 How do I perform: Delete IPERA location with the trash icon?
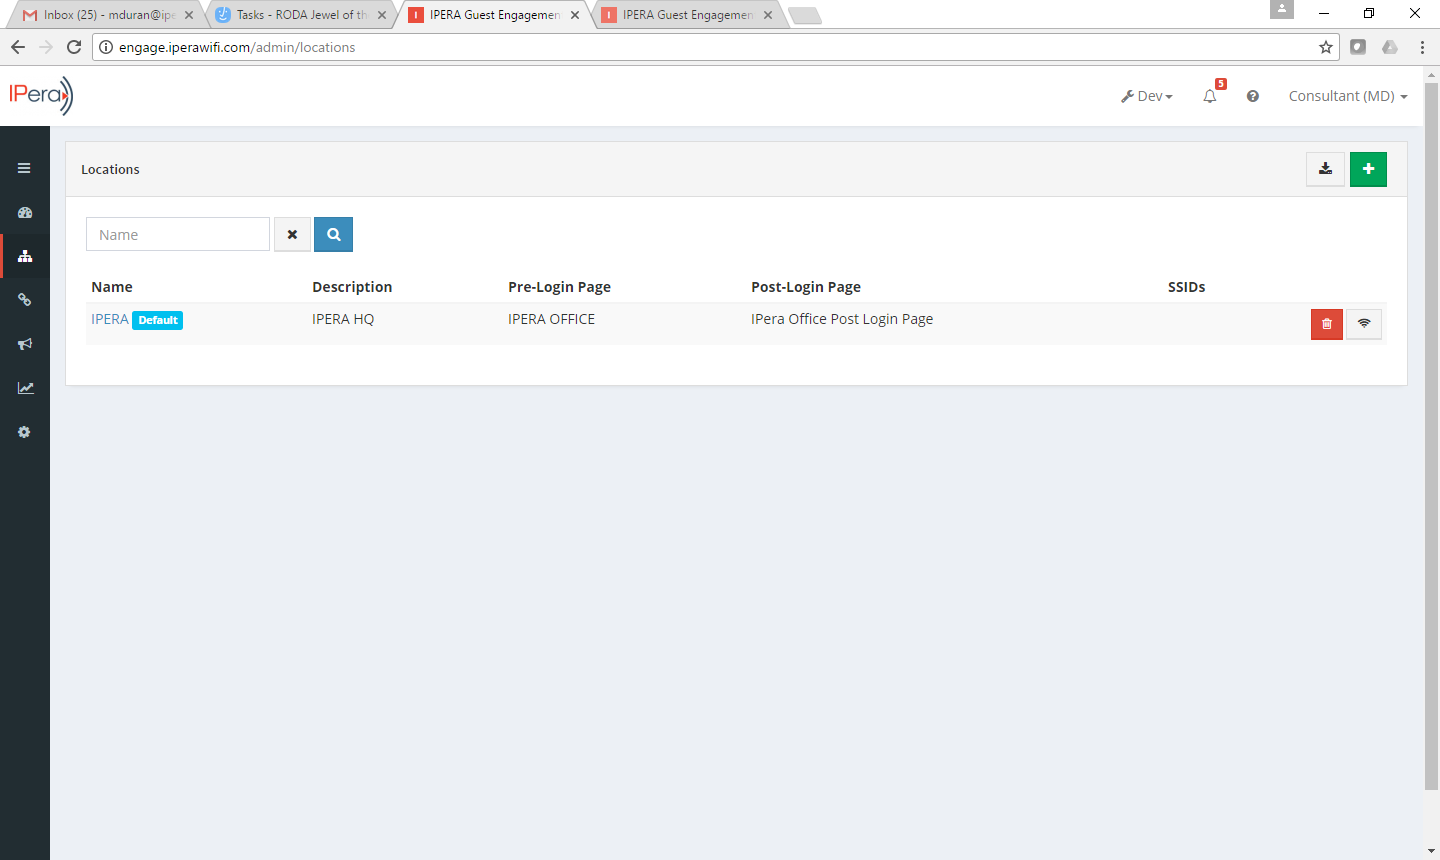[x=1326, y=324]
